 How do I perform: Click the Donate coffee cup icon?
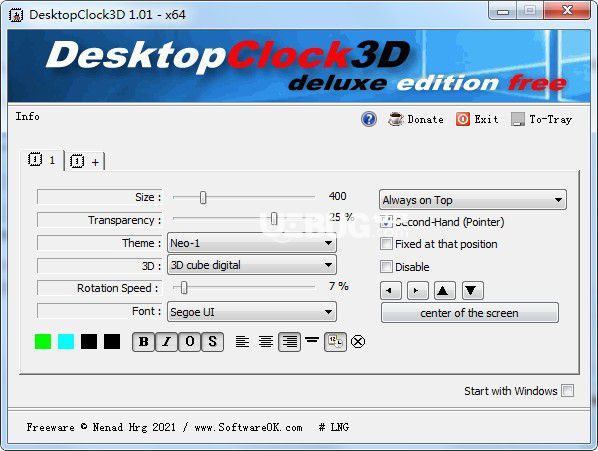pyautogui.click(x=395, y=119)
